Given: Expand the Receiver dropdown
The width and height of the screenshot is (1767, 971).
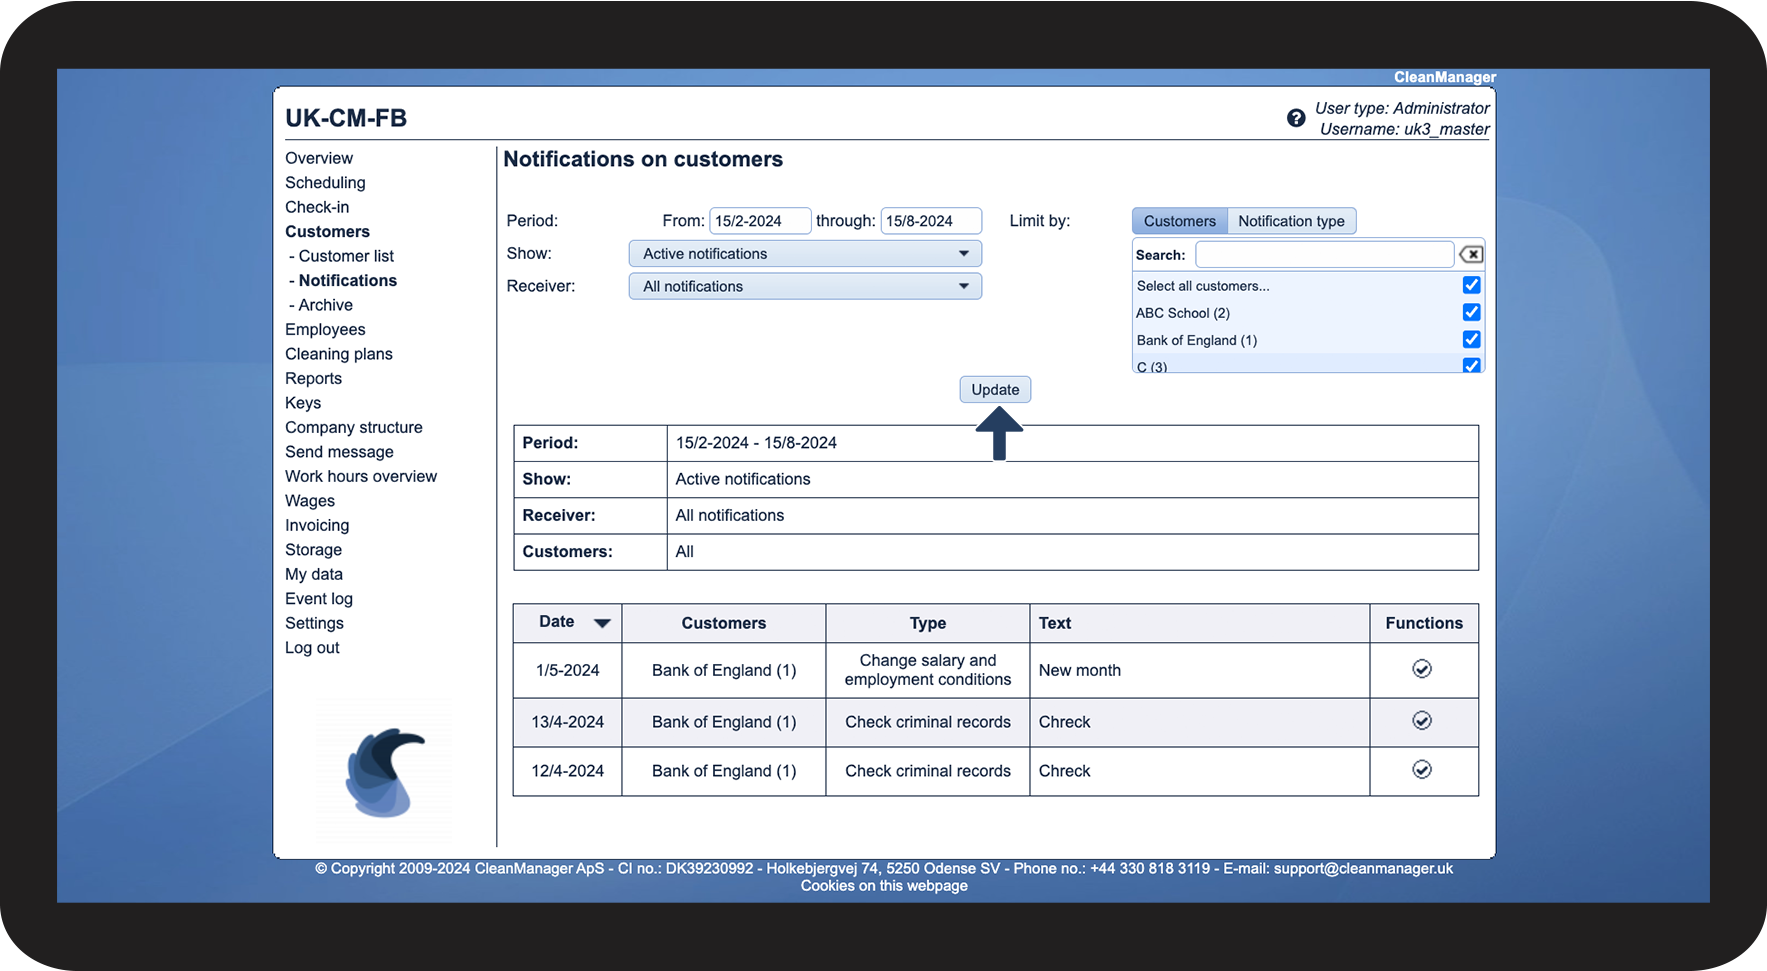Looking at the screenshot, I should pos(805,286).
